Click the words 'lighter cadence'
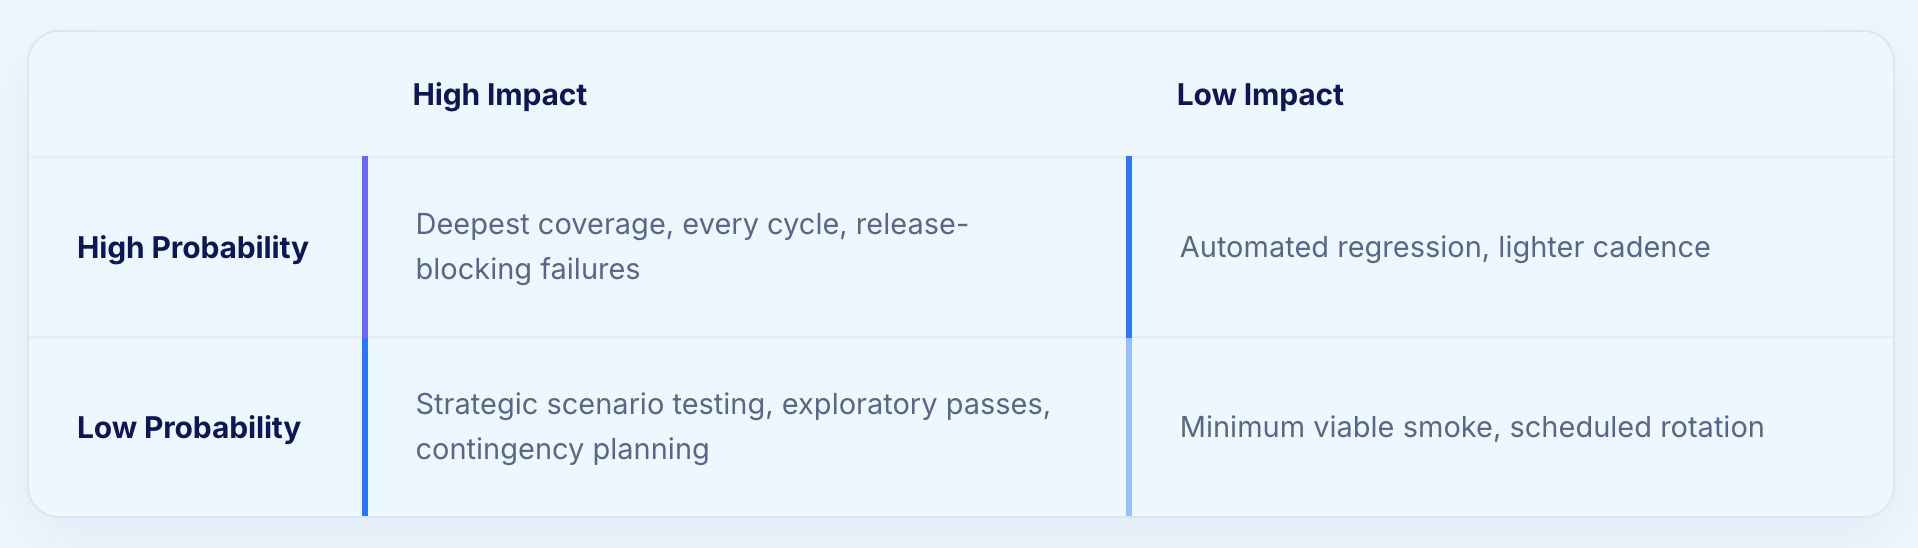The image size is (1918, 548). [x=1604, y=247]
